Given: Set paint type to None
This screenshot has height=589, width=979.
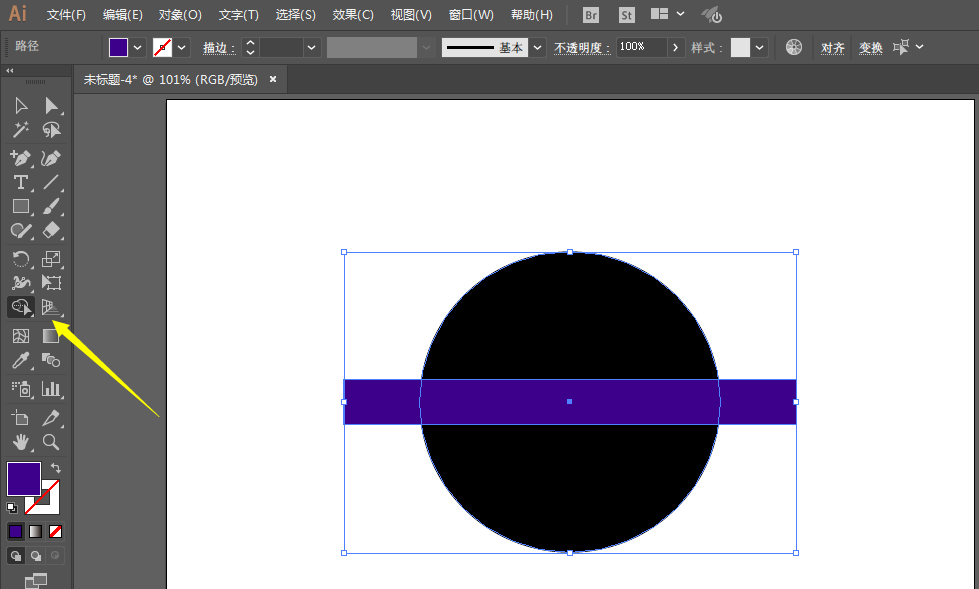Looking at the screenshot, I should click(x=56, y=532).
